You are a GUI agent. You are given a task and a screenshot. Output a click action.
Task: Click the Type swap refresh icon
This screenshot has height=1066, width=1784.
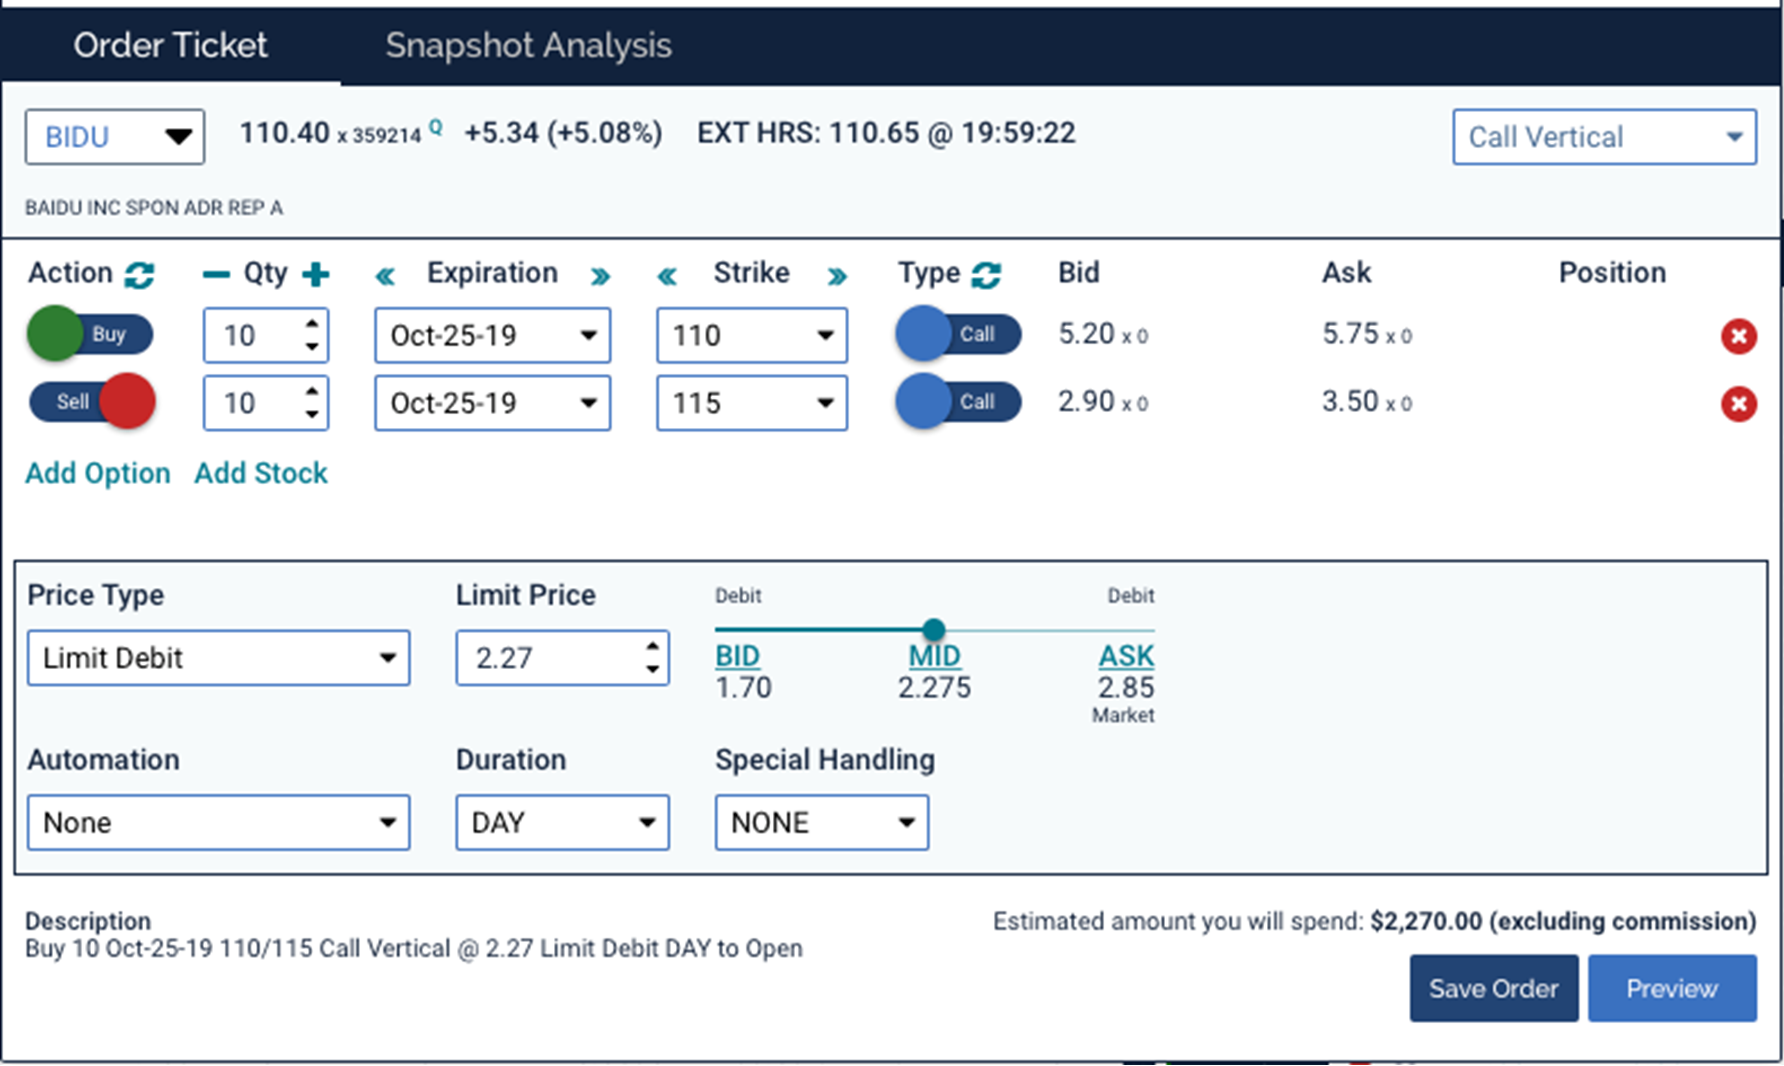click(x=986, y=274)
